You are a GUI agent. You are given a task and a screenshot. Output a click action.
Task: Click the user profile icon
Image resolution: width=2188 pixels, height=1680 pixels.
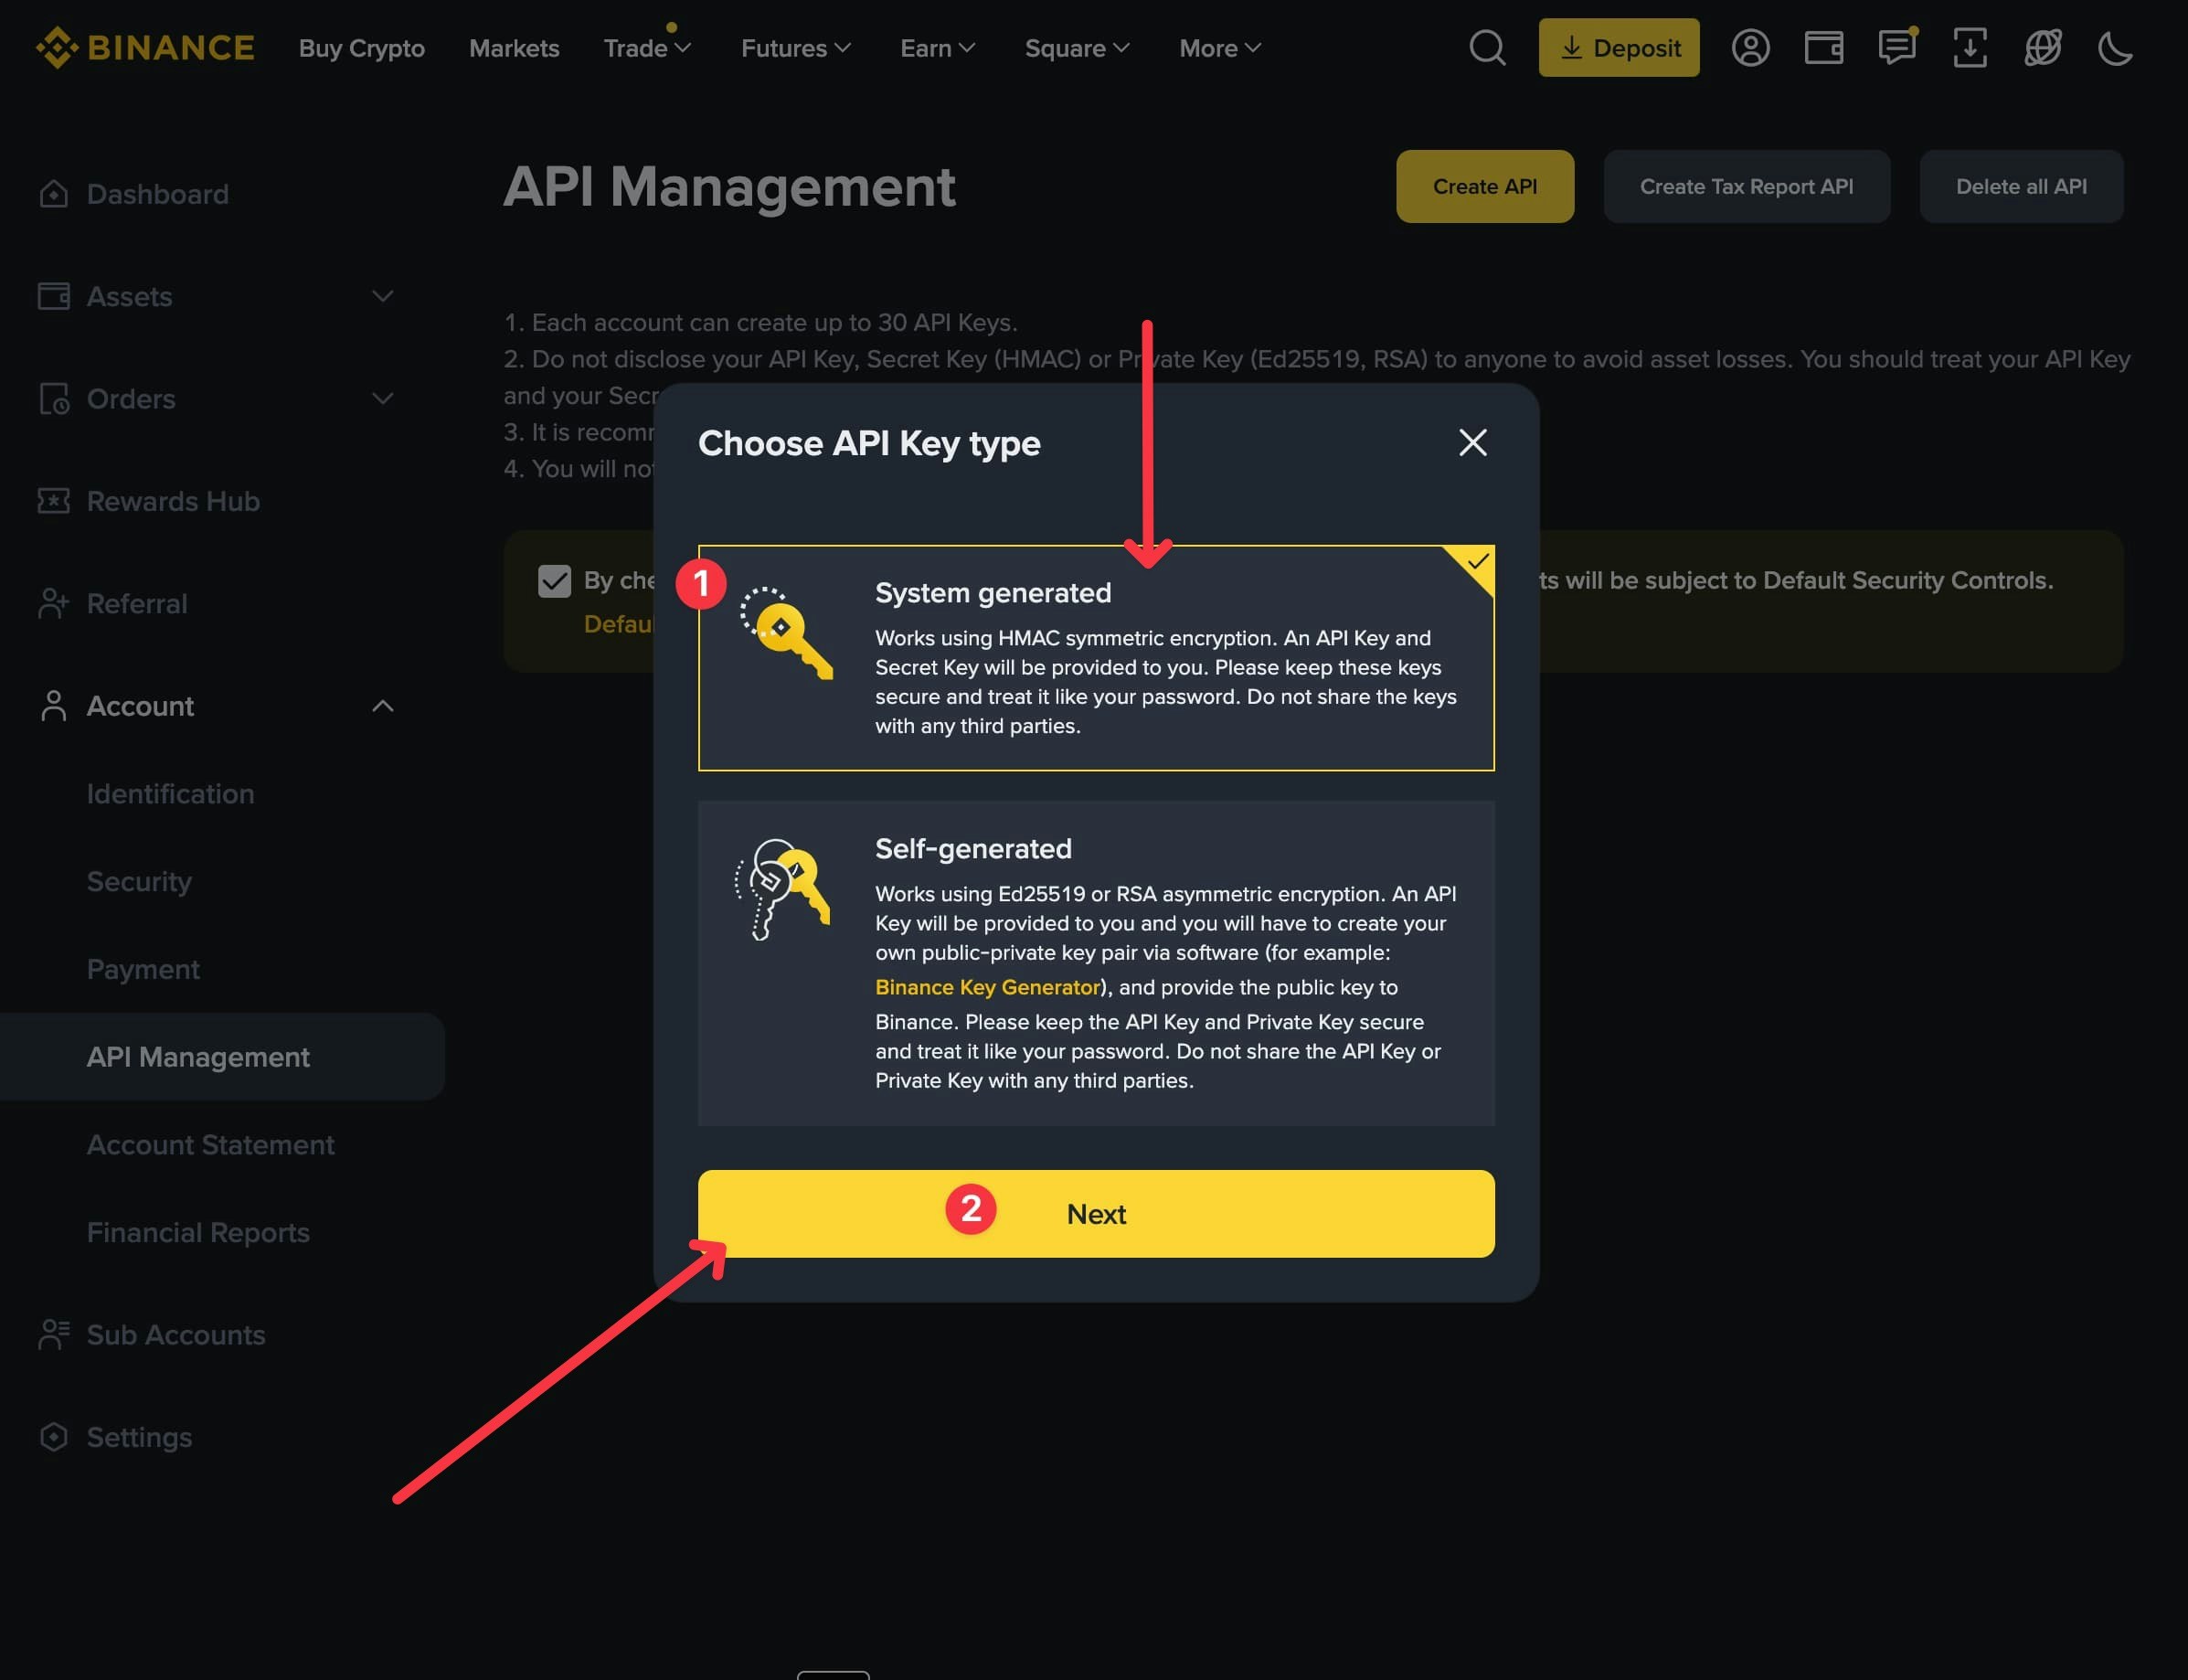tap(1750, 47)
